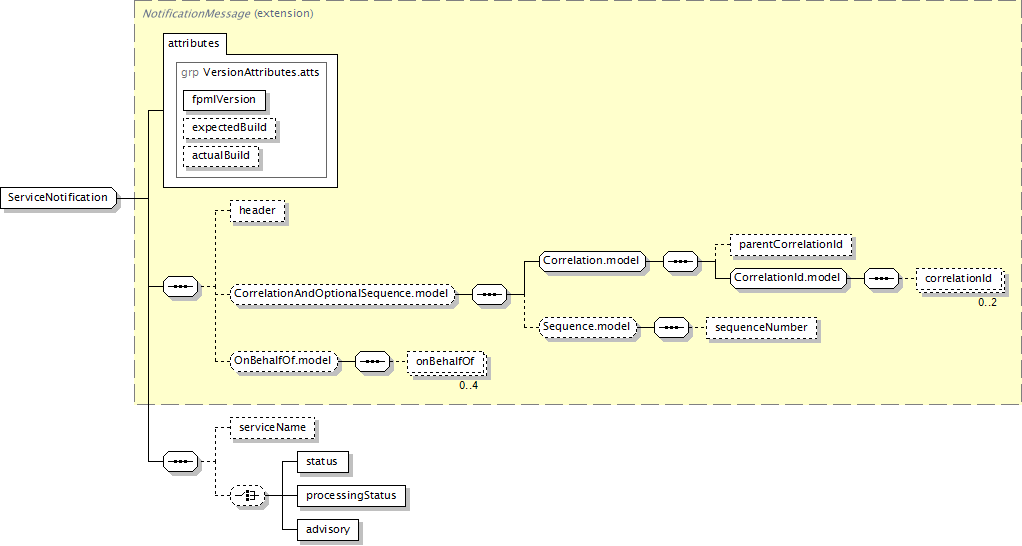Screen dimensions: 1022x546
Task: Select the ServiceNotification root element
Action: click(58, 198)
